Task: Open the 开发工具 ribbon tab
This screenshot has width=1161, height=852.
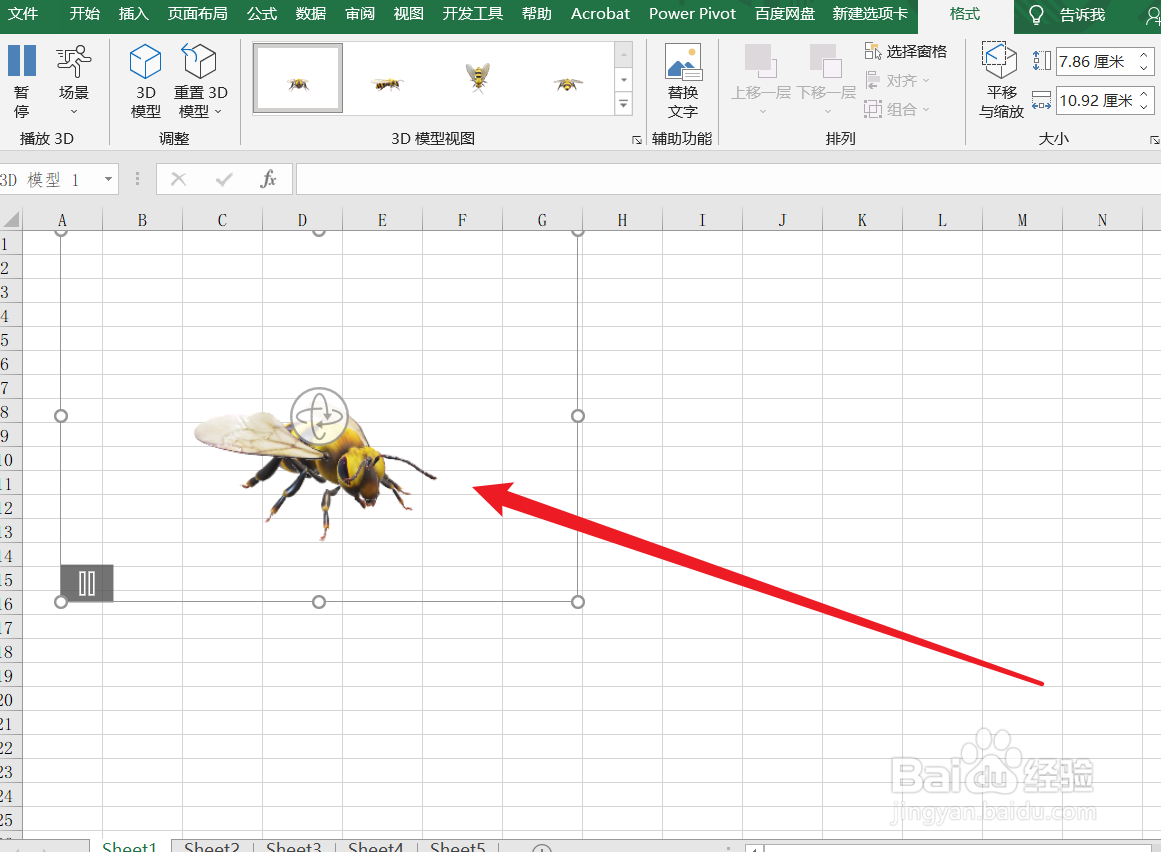Action: [x=471, y=14]
